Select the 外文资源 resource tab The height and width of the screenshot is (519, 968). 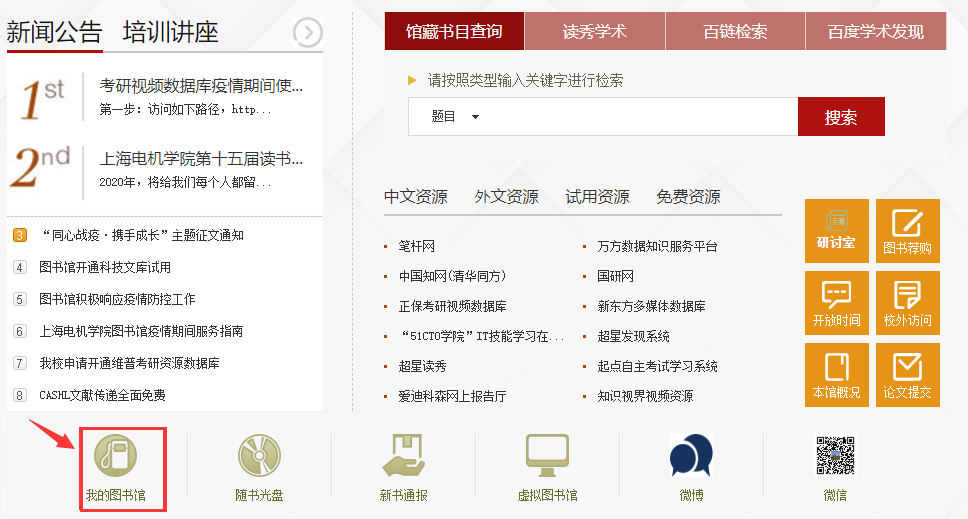[x=506, y=197]
